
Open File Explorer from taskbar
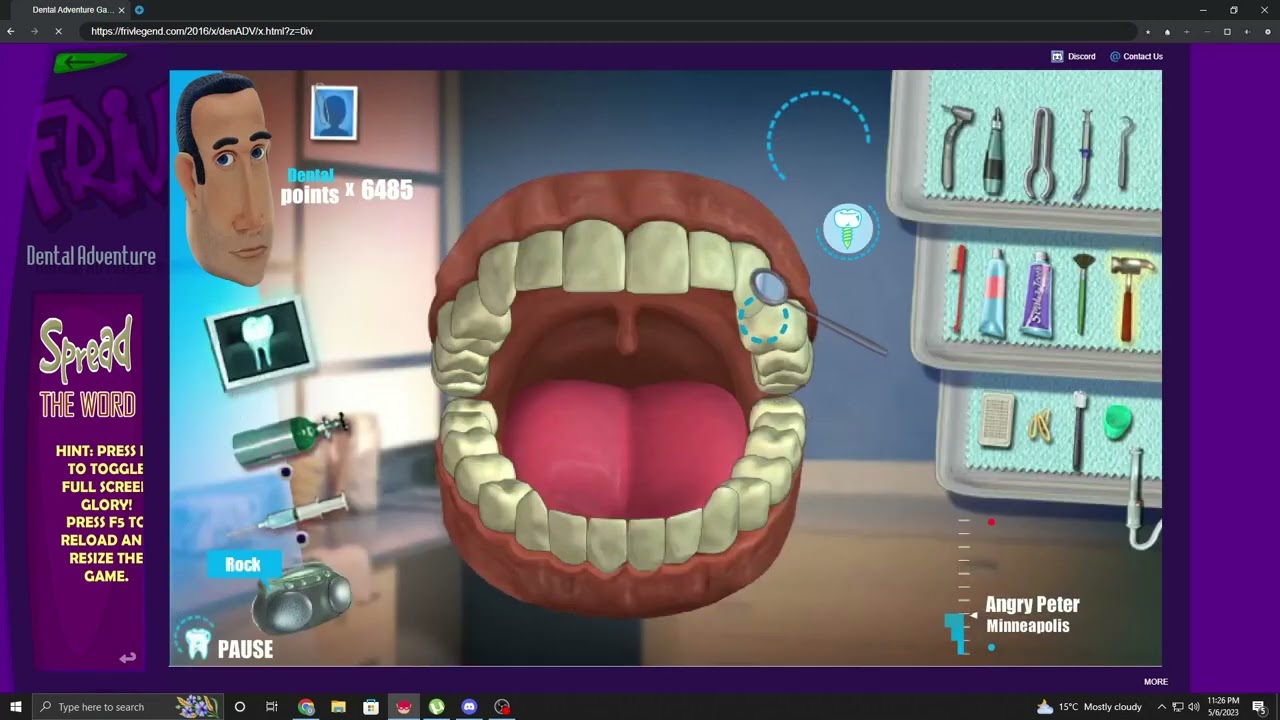tap(338, 707)
